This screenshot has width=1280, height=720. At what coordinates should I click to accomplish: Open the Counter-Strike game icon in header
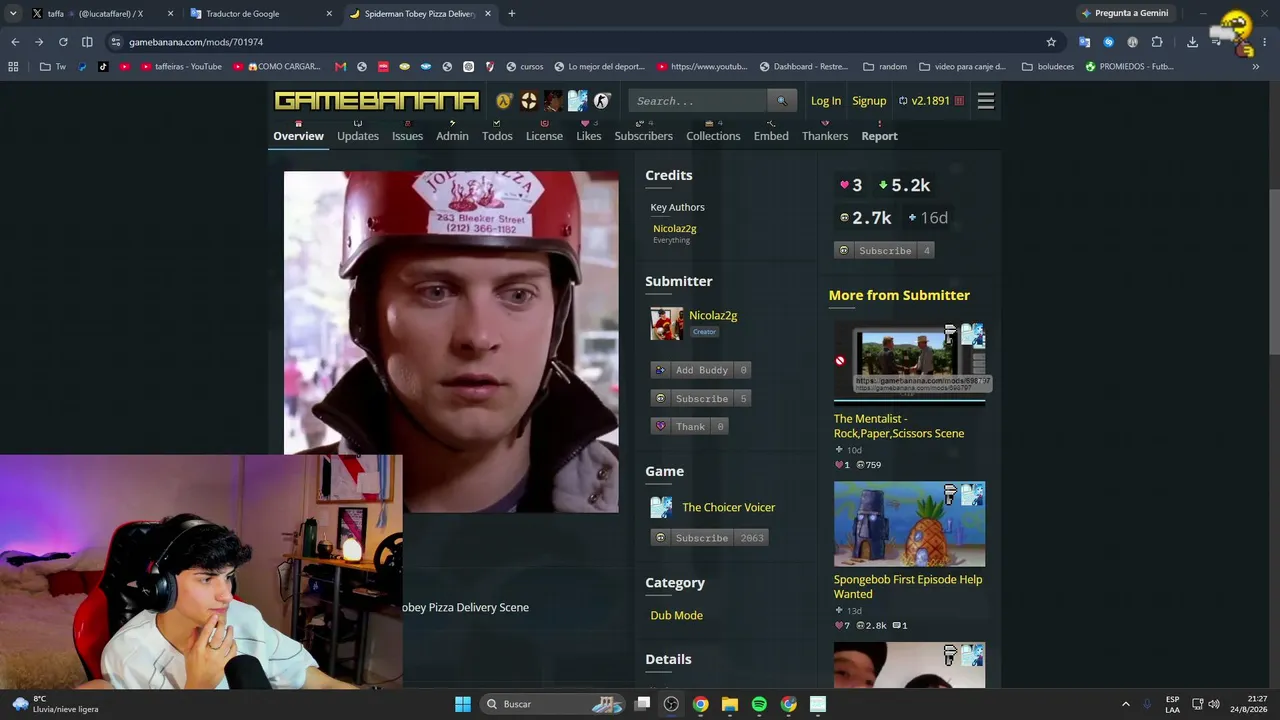click(x=602, y=101)
